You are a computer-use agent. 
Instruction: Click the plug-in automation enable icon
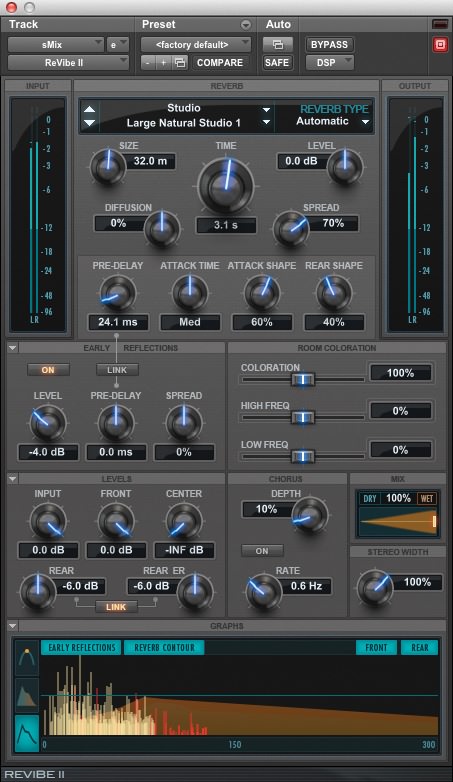click(x=278, y=44)
